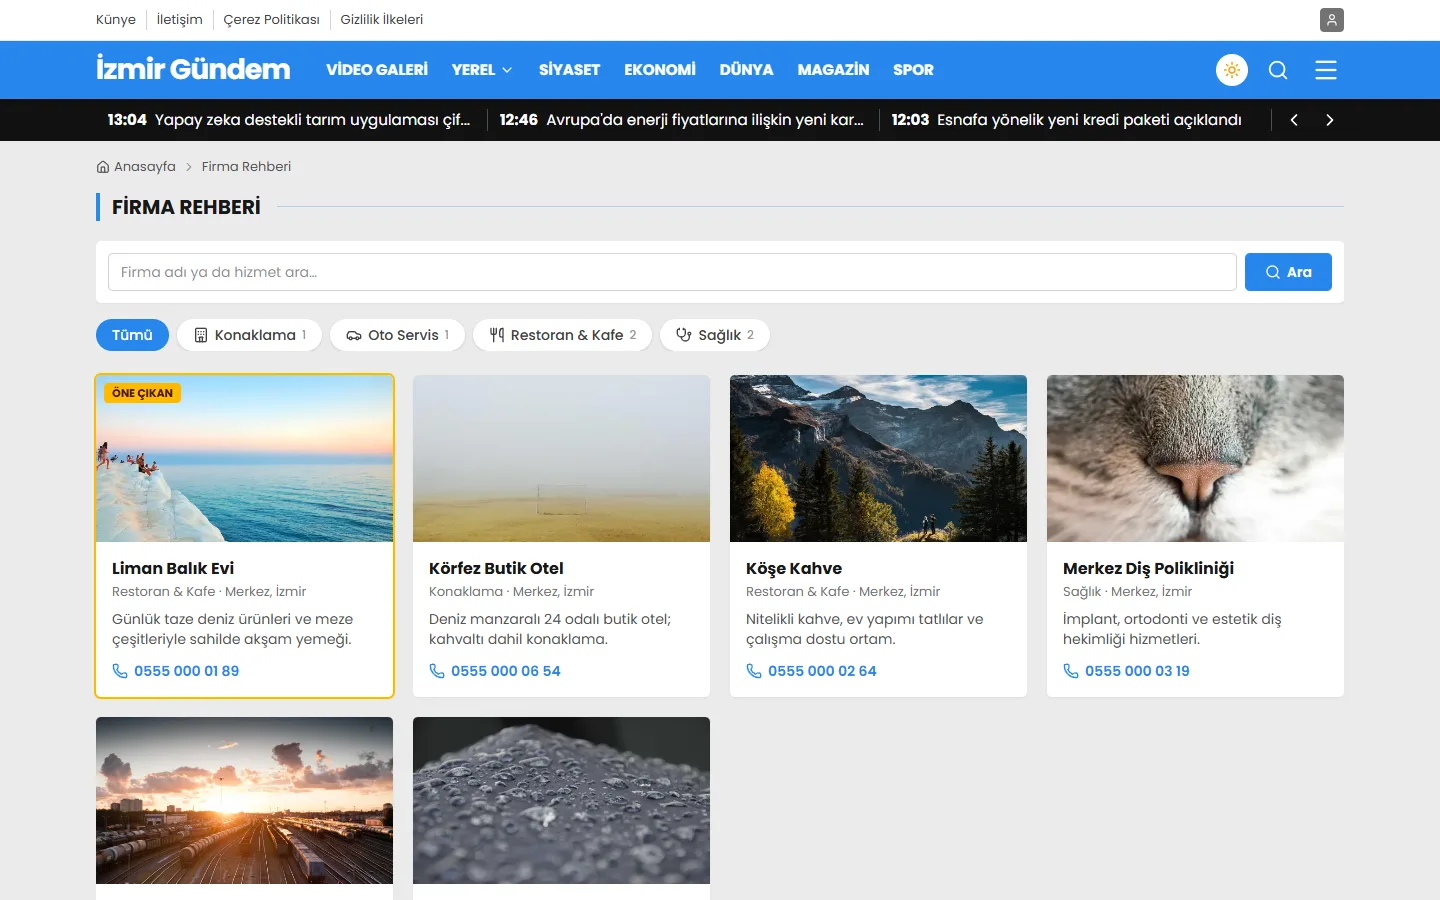
Task: Open the train yard sunset photo
Action: click(x=245, y=800)
